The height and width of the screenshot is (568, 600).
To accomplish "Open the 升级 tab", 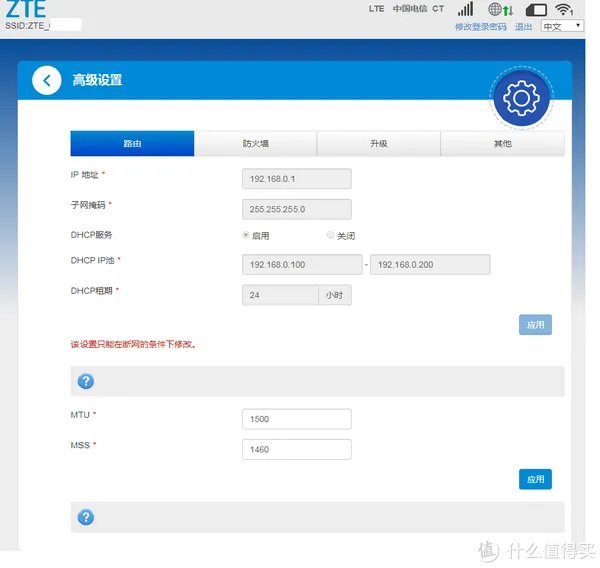I will click(x=378, y=144).
